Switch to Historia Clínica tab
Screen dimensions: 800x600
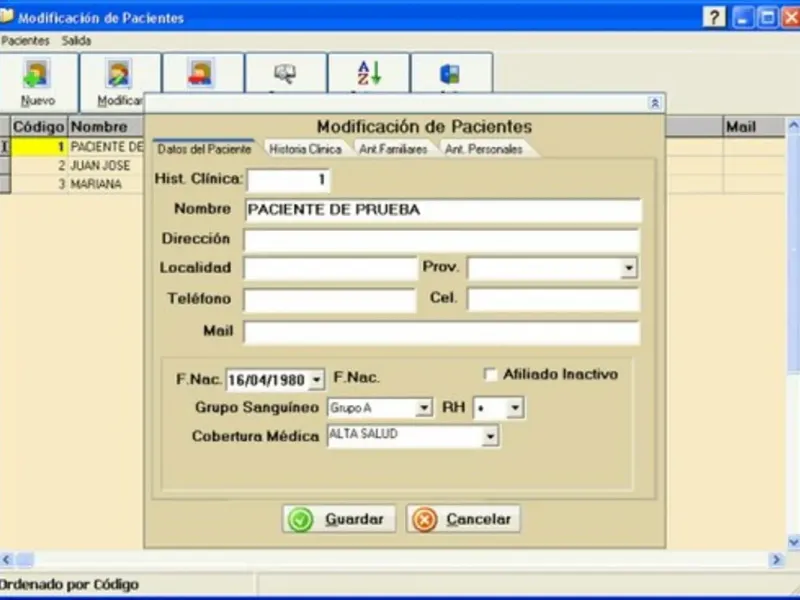[x=305, y=149]
